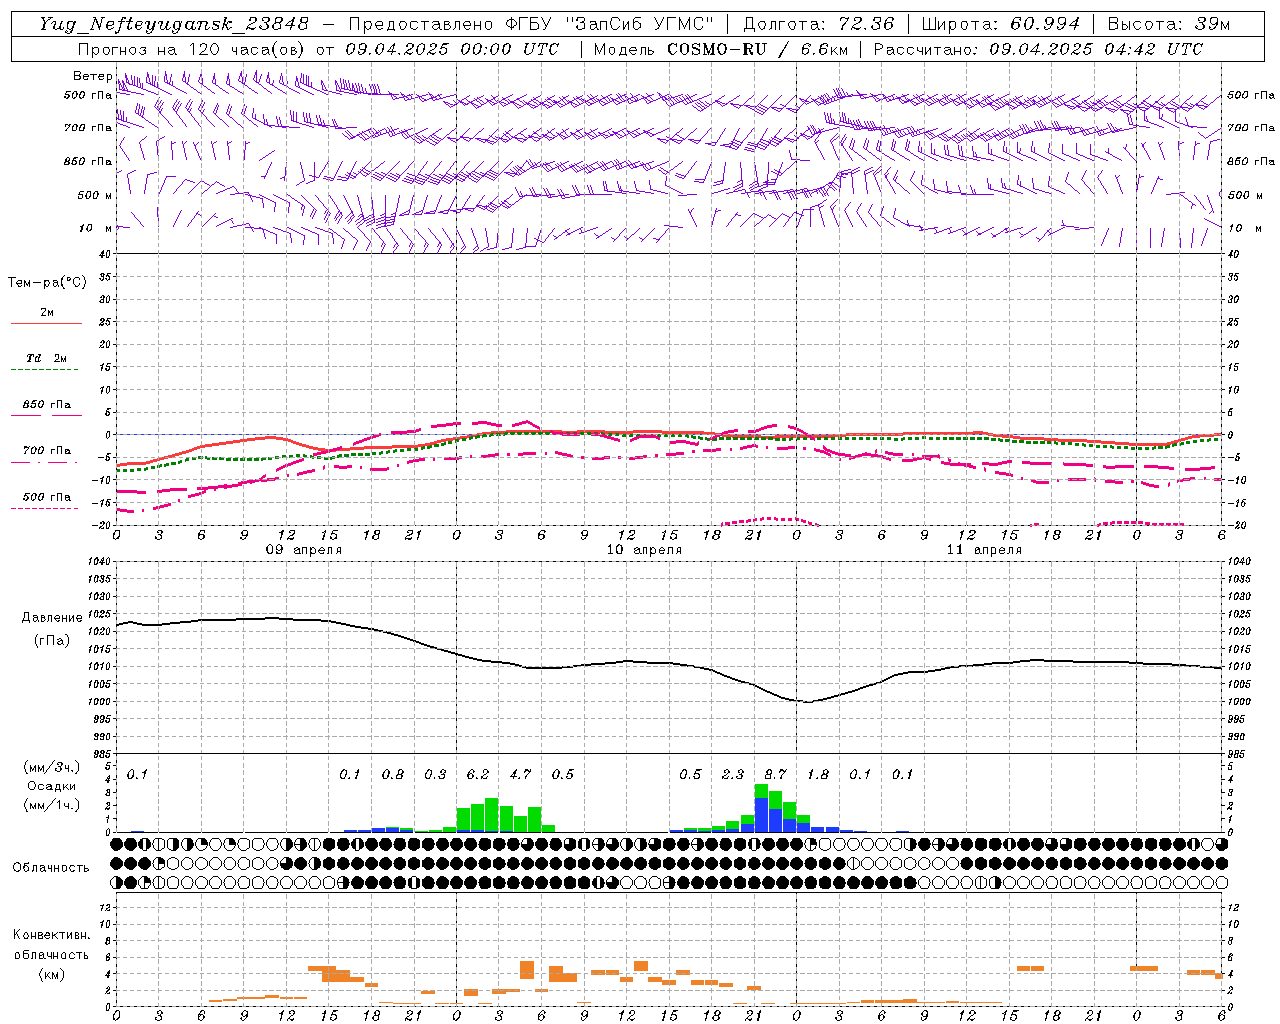Click the (мм/3ч.) unit label
The width and height of the screenshot is (1280, 1024).
pyautogui.click(x=52, y=767)
